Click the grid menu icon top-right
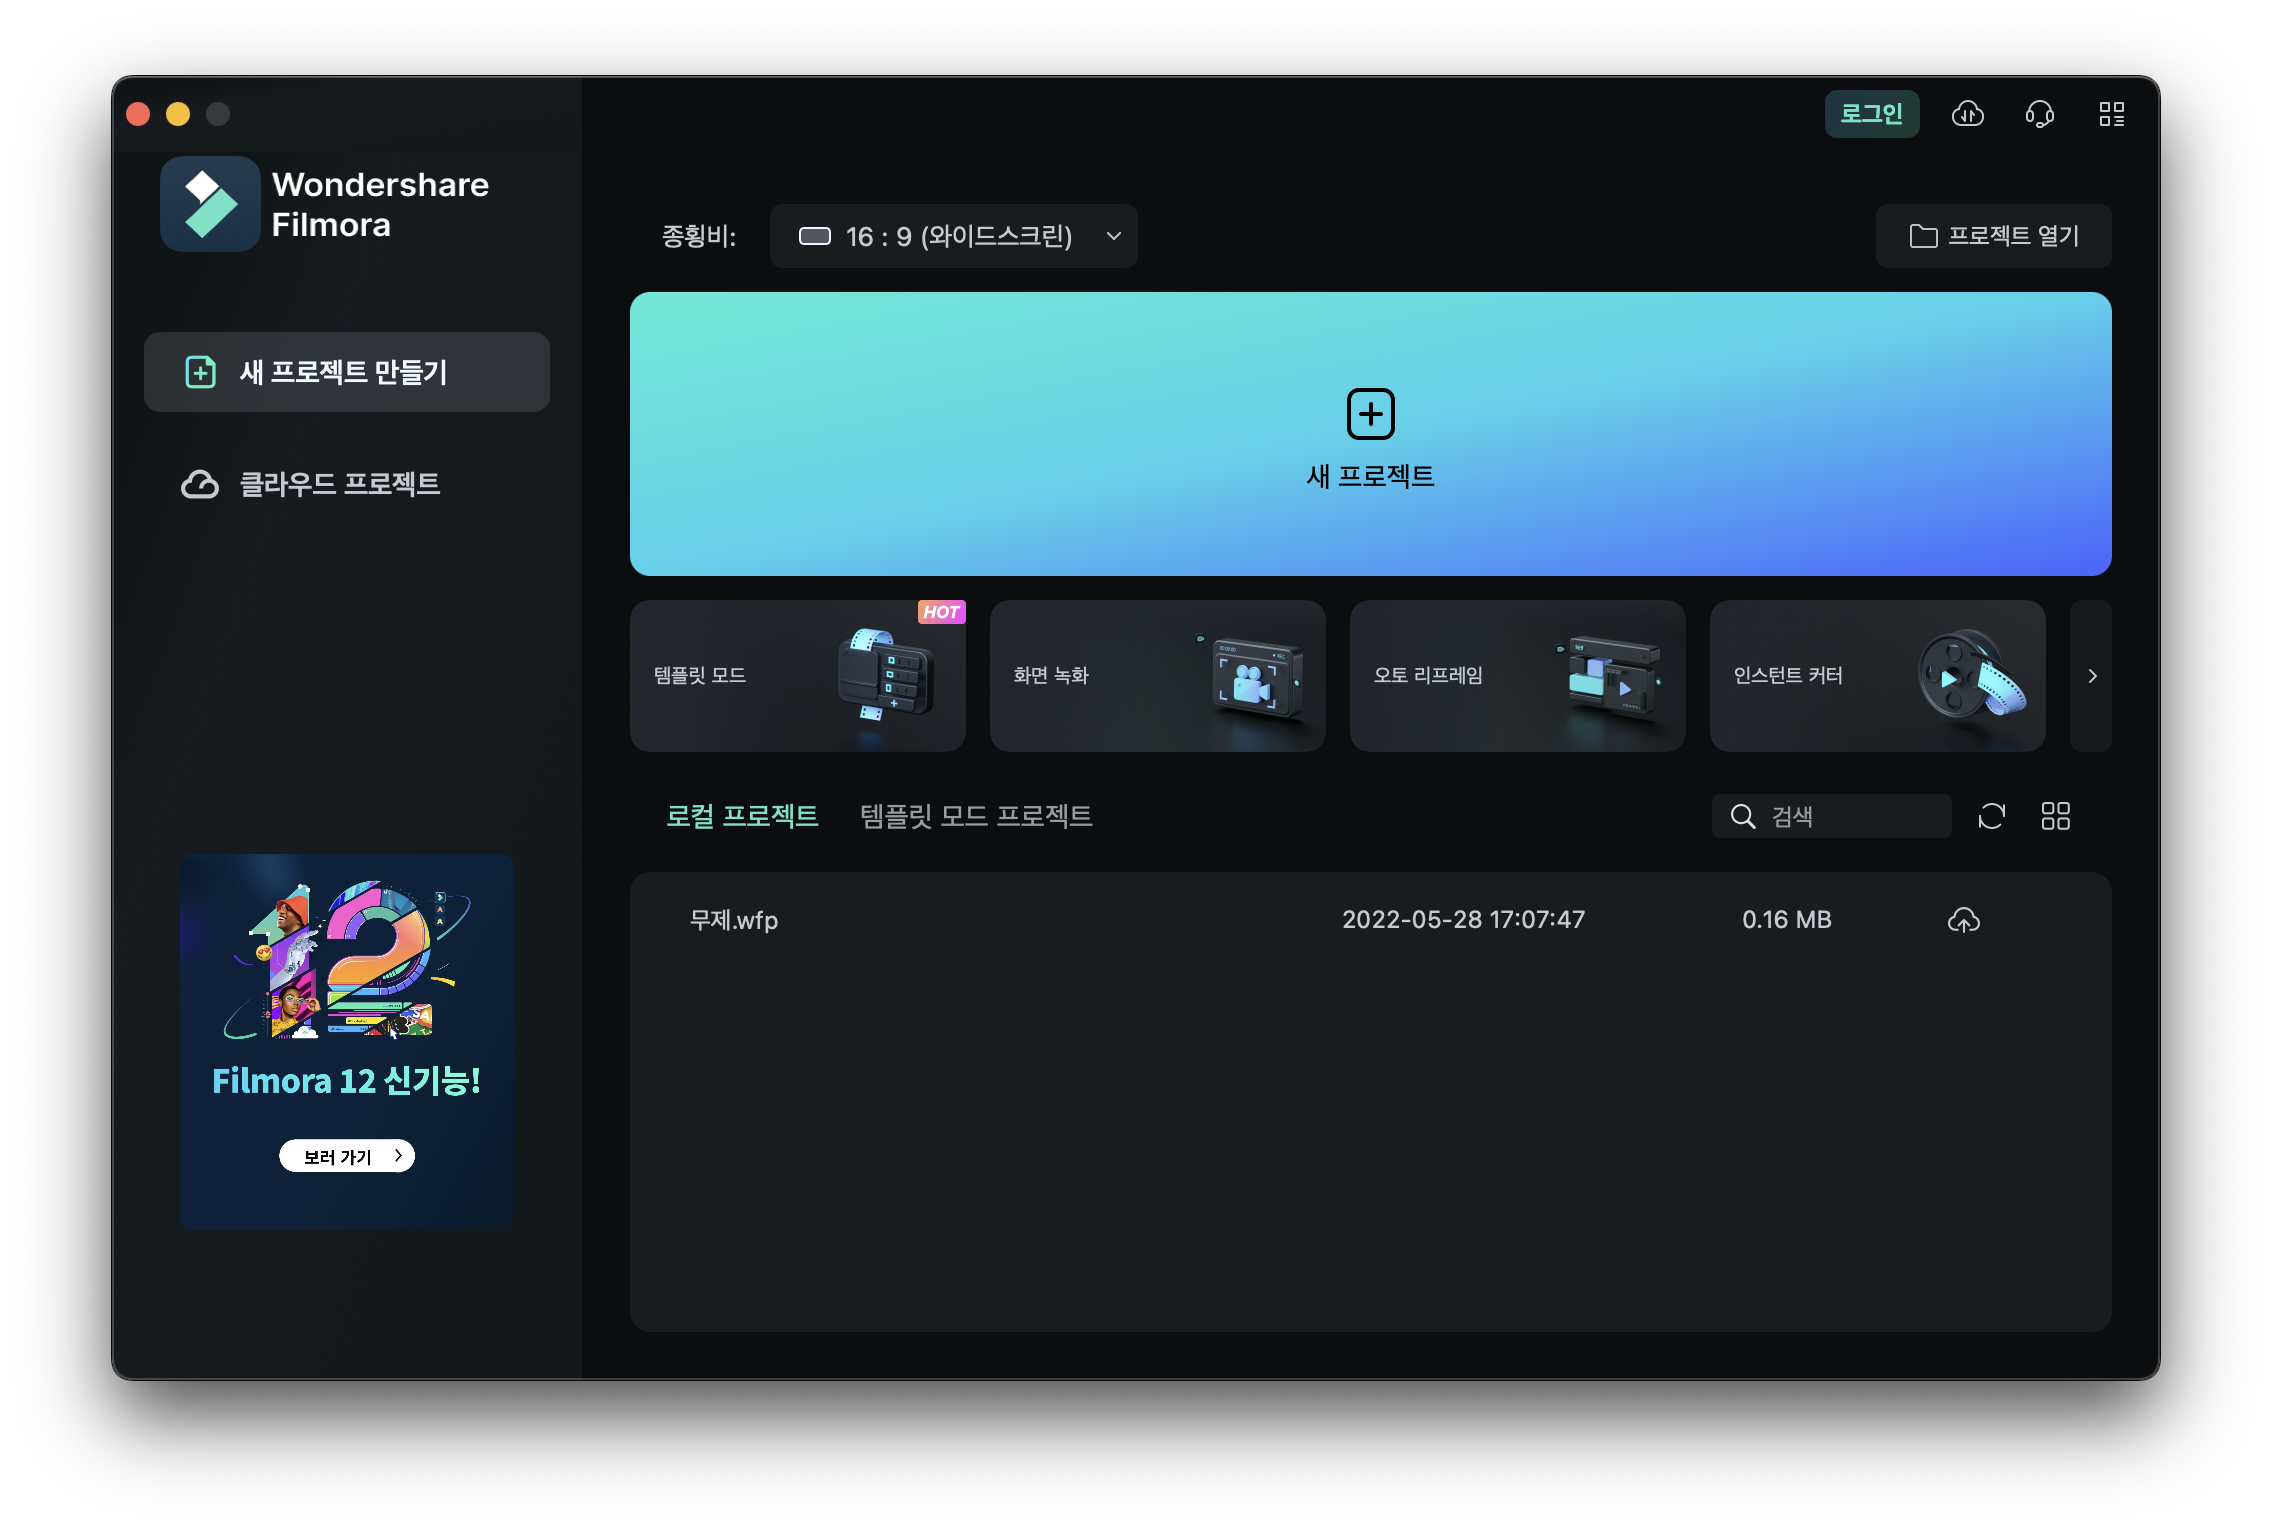 [2111, 114]
